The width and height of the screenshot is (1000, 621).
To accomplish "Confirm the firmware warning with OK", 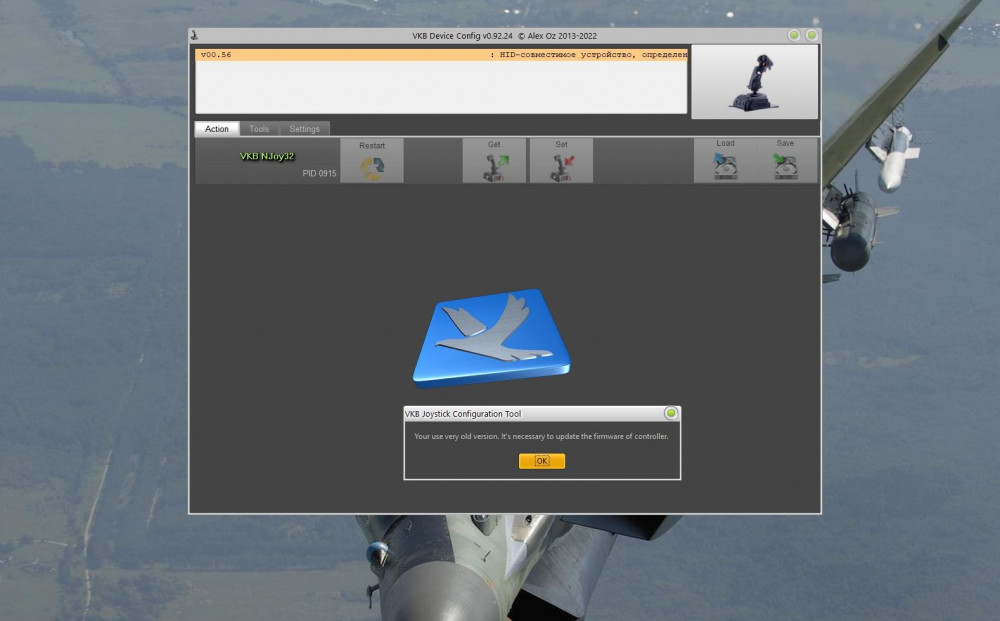I will tap(541, 461).
